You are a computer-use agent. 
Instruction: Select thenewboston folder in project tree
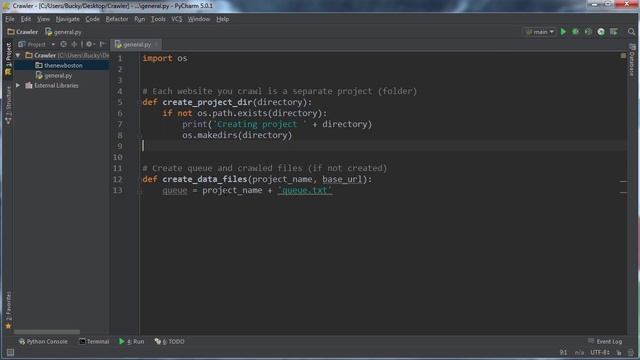pos(63,65)
